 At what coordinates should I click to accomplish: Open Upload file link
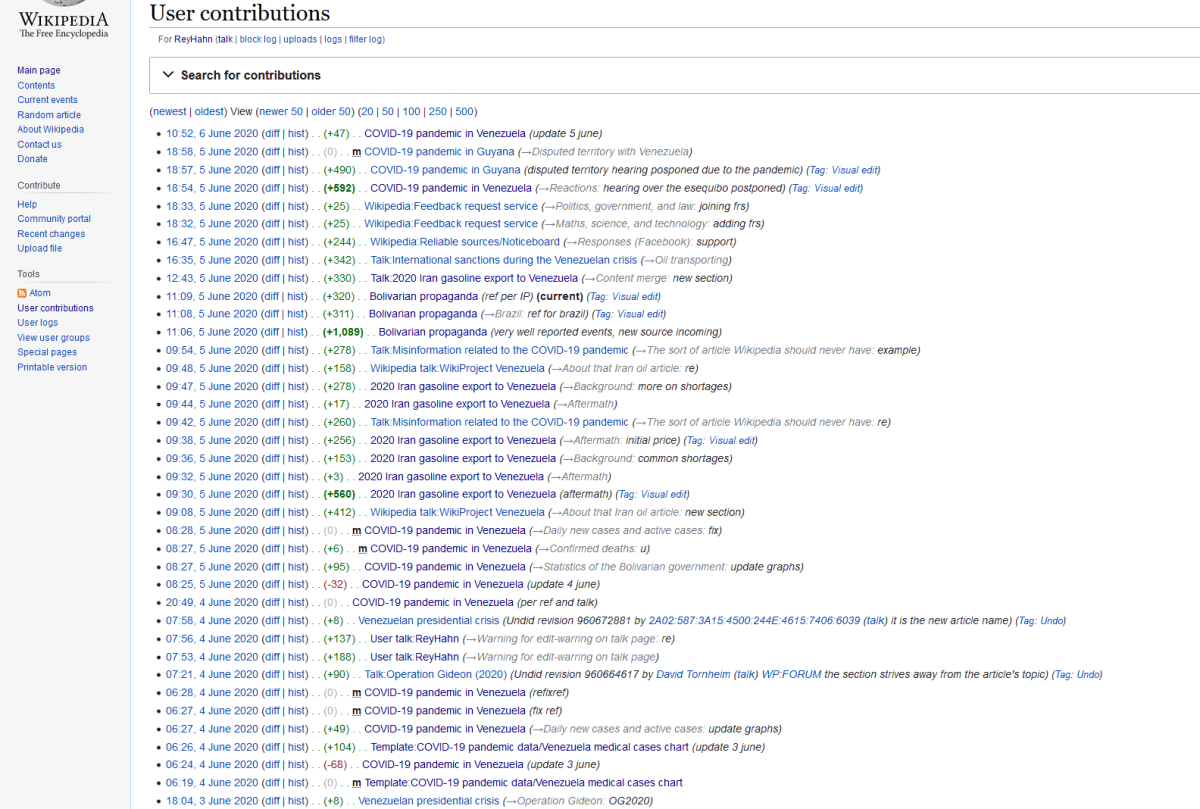(39, 248)
